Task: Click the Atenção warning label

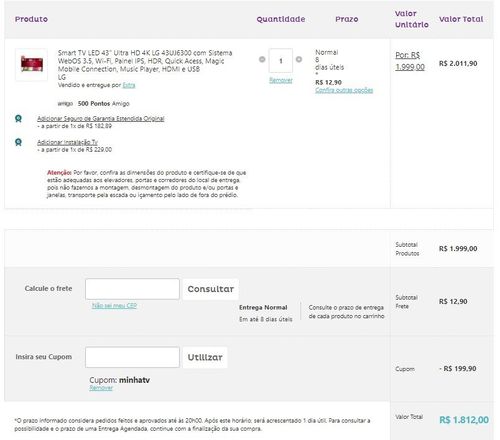Action: point(59,173)
